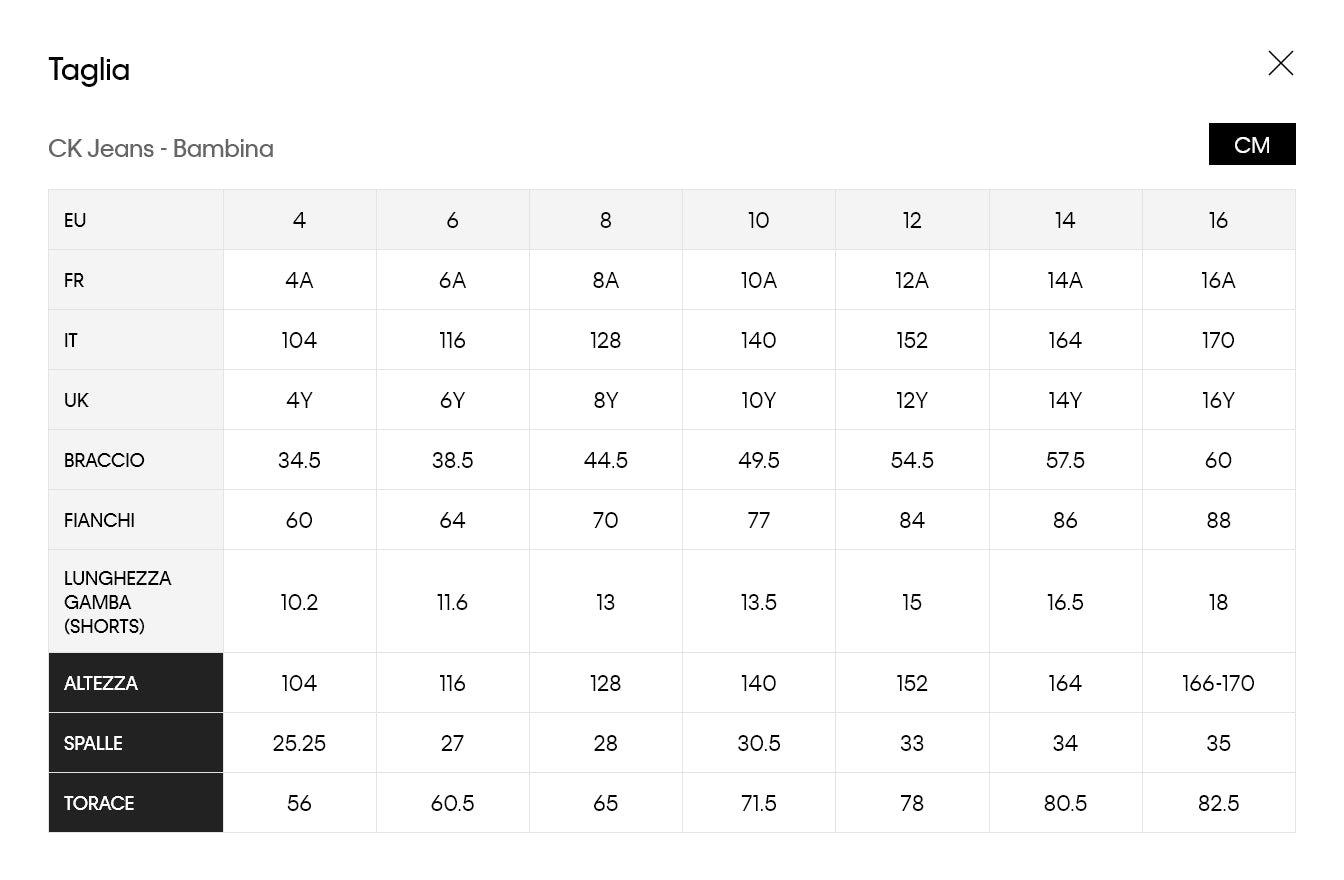Click the BRACCIO value 44.5
This screenshot has height=880, width=1344.
[605, 460]
